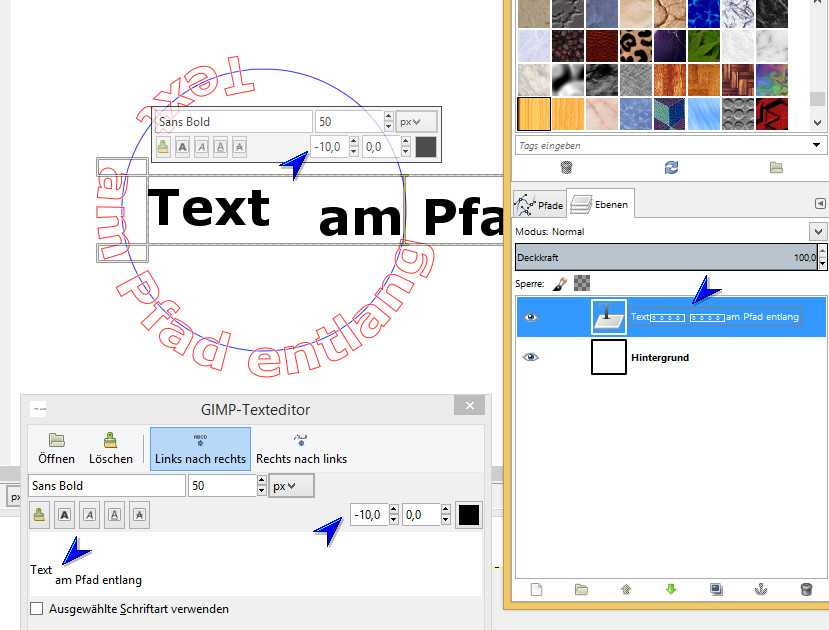Select the text layer 'am Pfad entlang'
The image size is (829, 630).
pyautogui.click(x=670, y=317)
